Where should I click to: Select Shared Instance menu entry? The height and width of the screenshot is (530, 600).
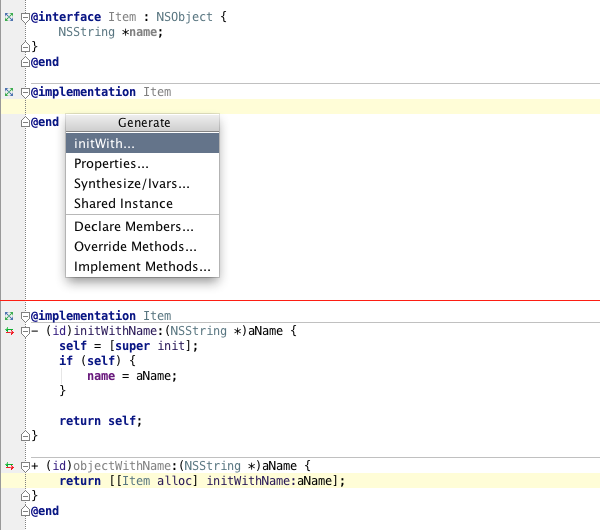(142, 204)
